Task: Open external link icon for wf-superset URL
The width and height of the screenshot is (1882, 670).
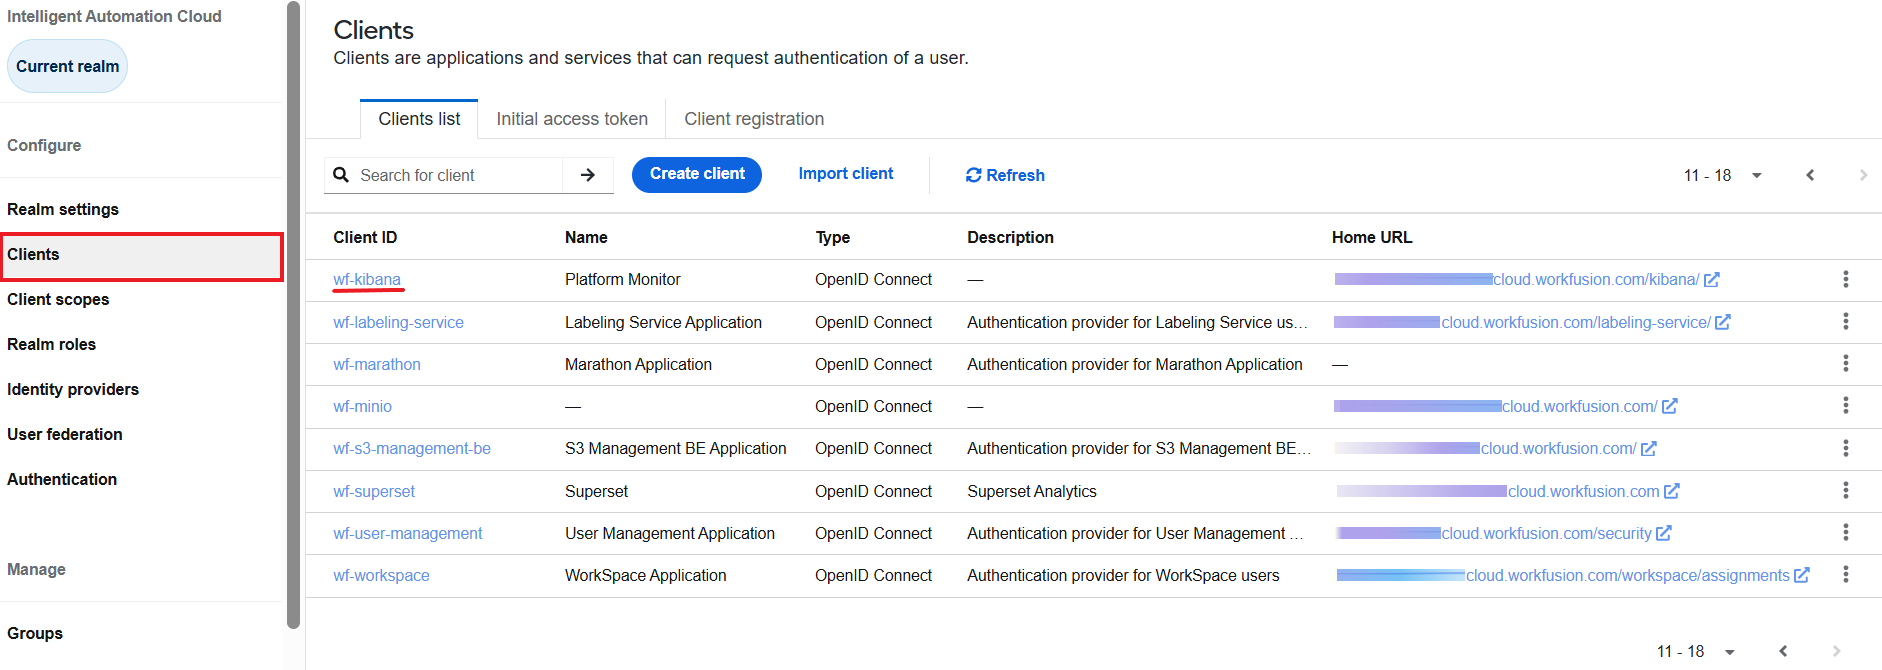Action: tap(1672, 491)
